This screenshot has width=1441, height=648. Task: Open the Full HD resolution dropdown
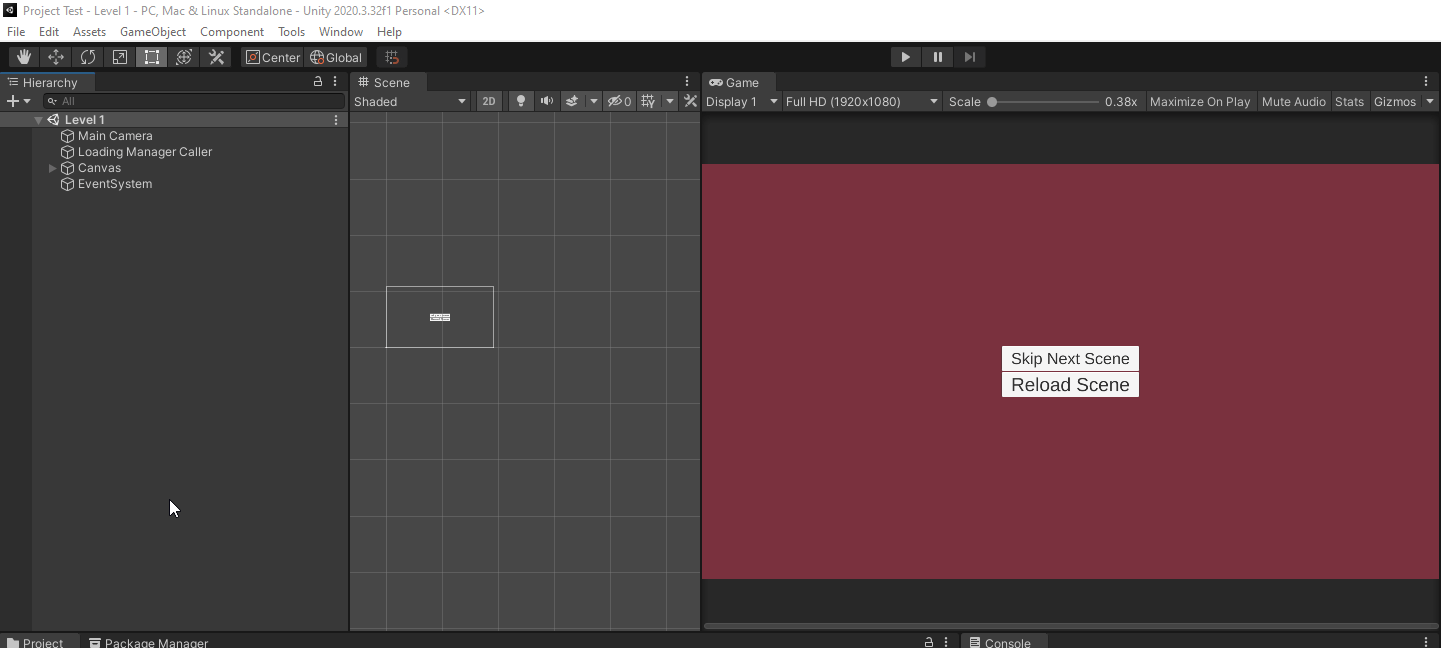[x=861, y=101]
